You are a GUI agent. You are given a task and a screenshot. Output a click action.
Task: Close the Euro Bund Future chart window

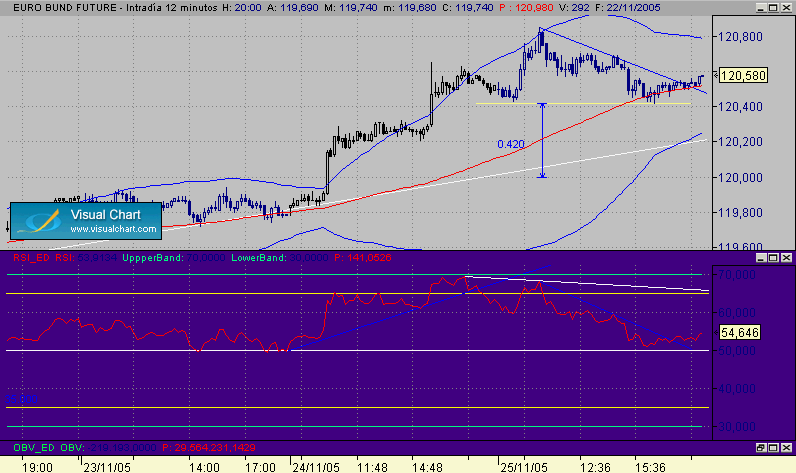click(786, 8)
